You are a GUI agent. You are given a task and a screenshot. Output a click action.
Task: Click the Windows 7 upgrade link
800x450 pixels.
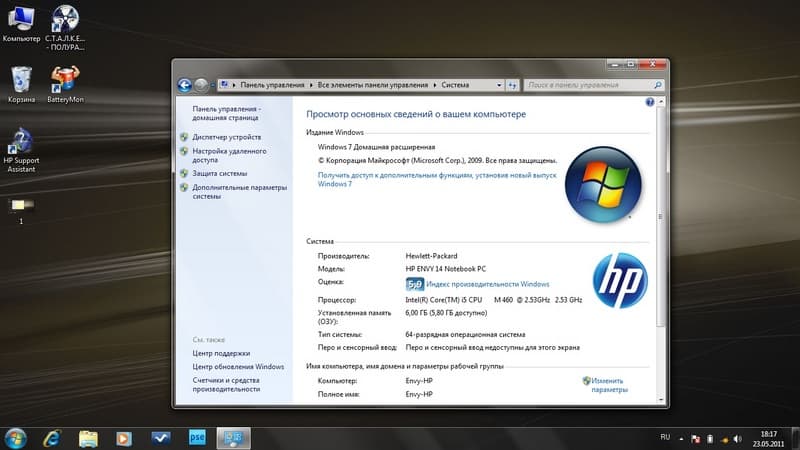(x=437, y=180)
